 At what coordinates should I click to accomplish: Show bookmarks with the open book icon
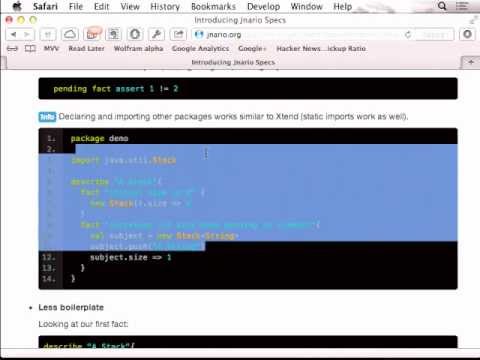[x=30, y=49]
